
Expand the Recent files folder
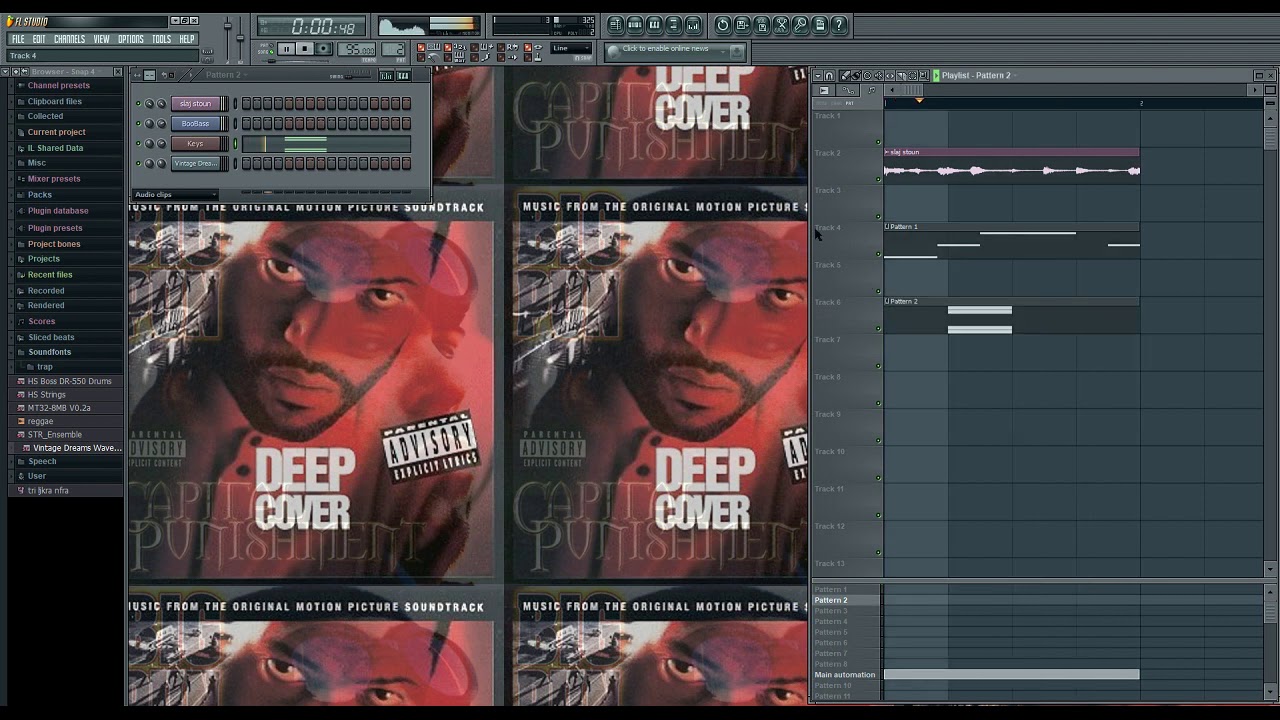point(50,275)
